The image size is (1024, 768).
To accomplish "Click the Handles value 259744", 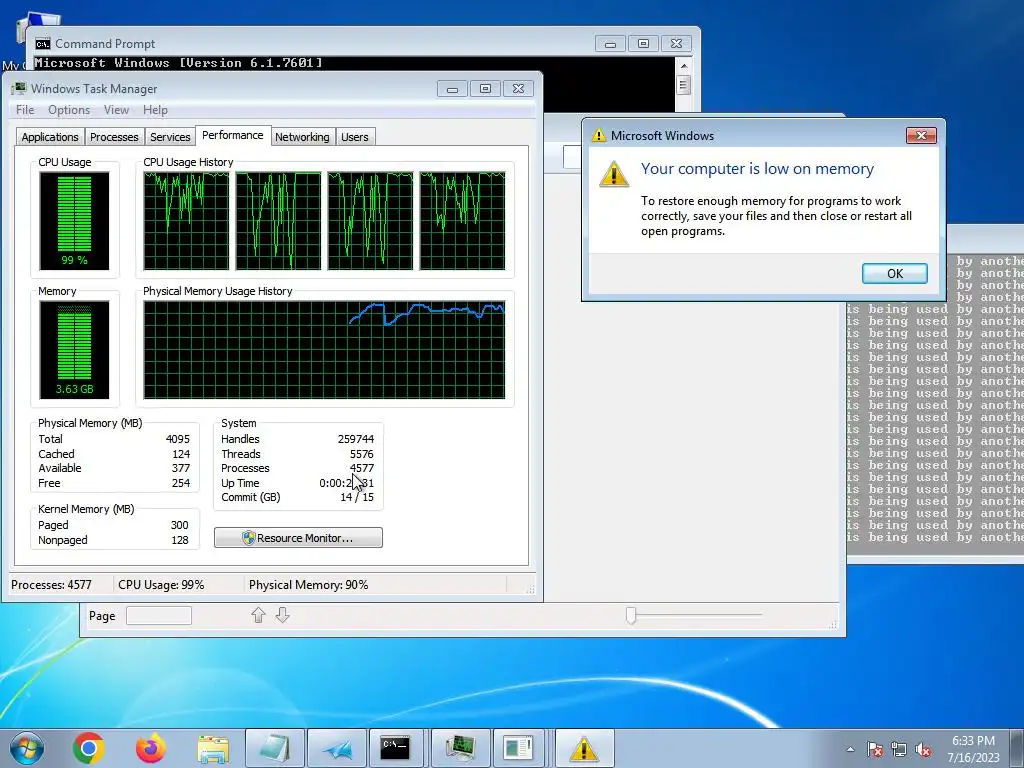I will click(355, 440).
